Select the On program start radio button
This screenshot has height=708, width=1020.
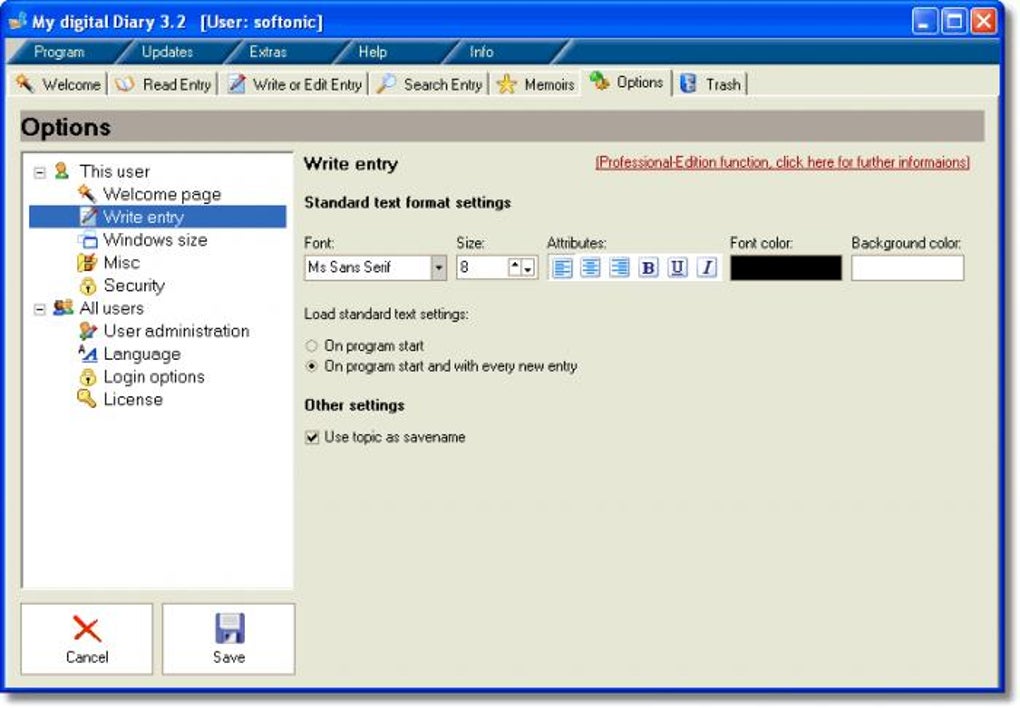(x=312, y=346)
